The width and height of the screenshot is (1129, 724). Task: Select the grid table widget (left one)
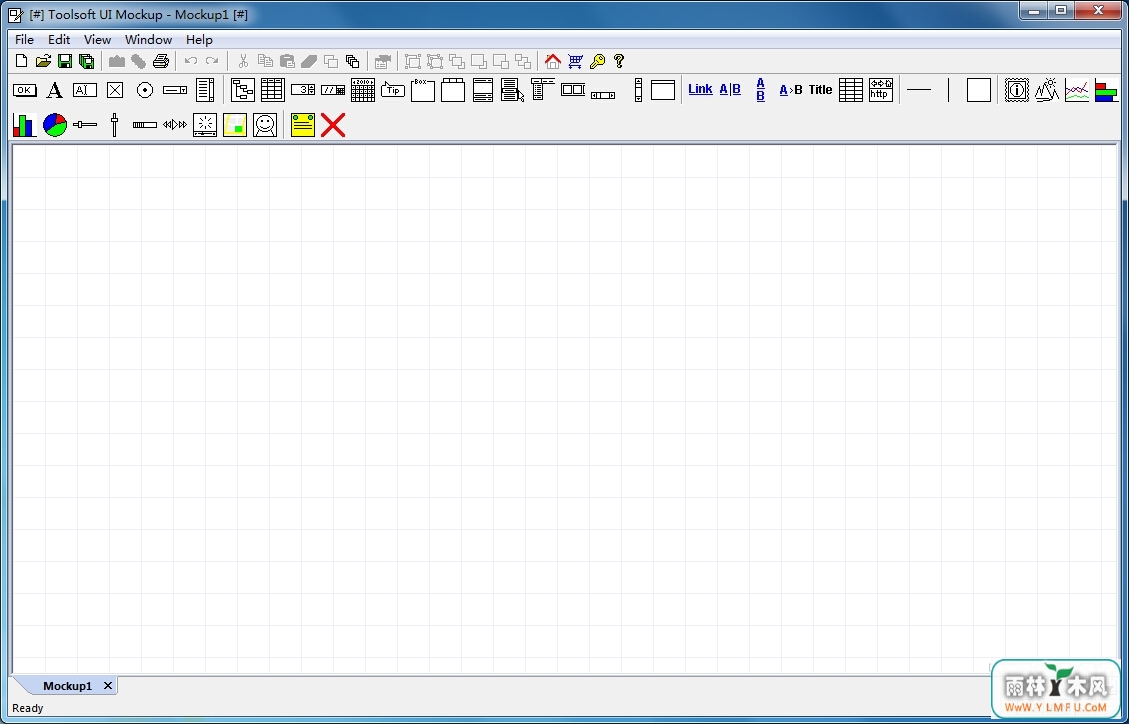272,90
